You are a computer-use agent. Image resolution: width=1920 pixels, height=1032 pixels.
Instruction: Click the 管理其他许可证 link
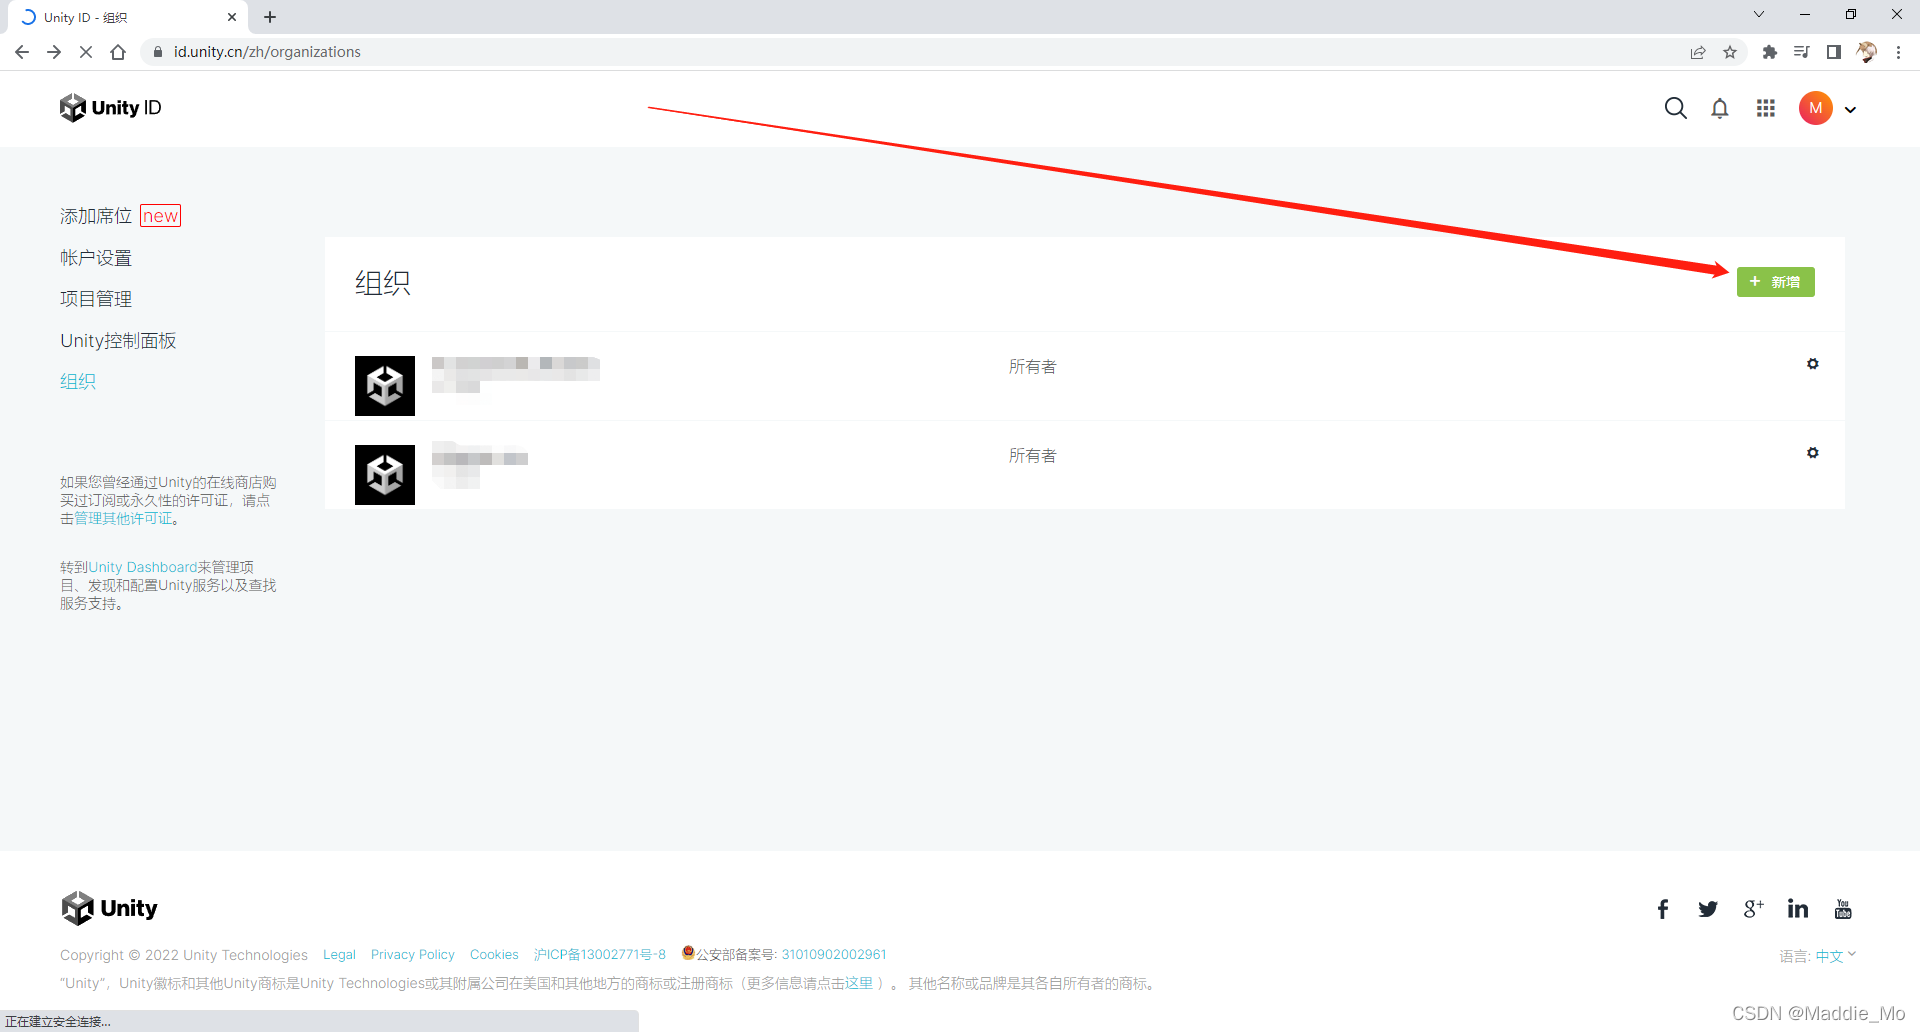(123, 519)
